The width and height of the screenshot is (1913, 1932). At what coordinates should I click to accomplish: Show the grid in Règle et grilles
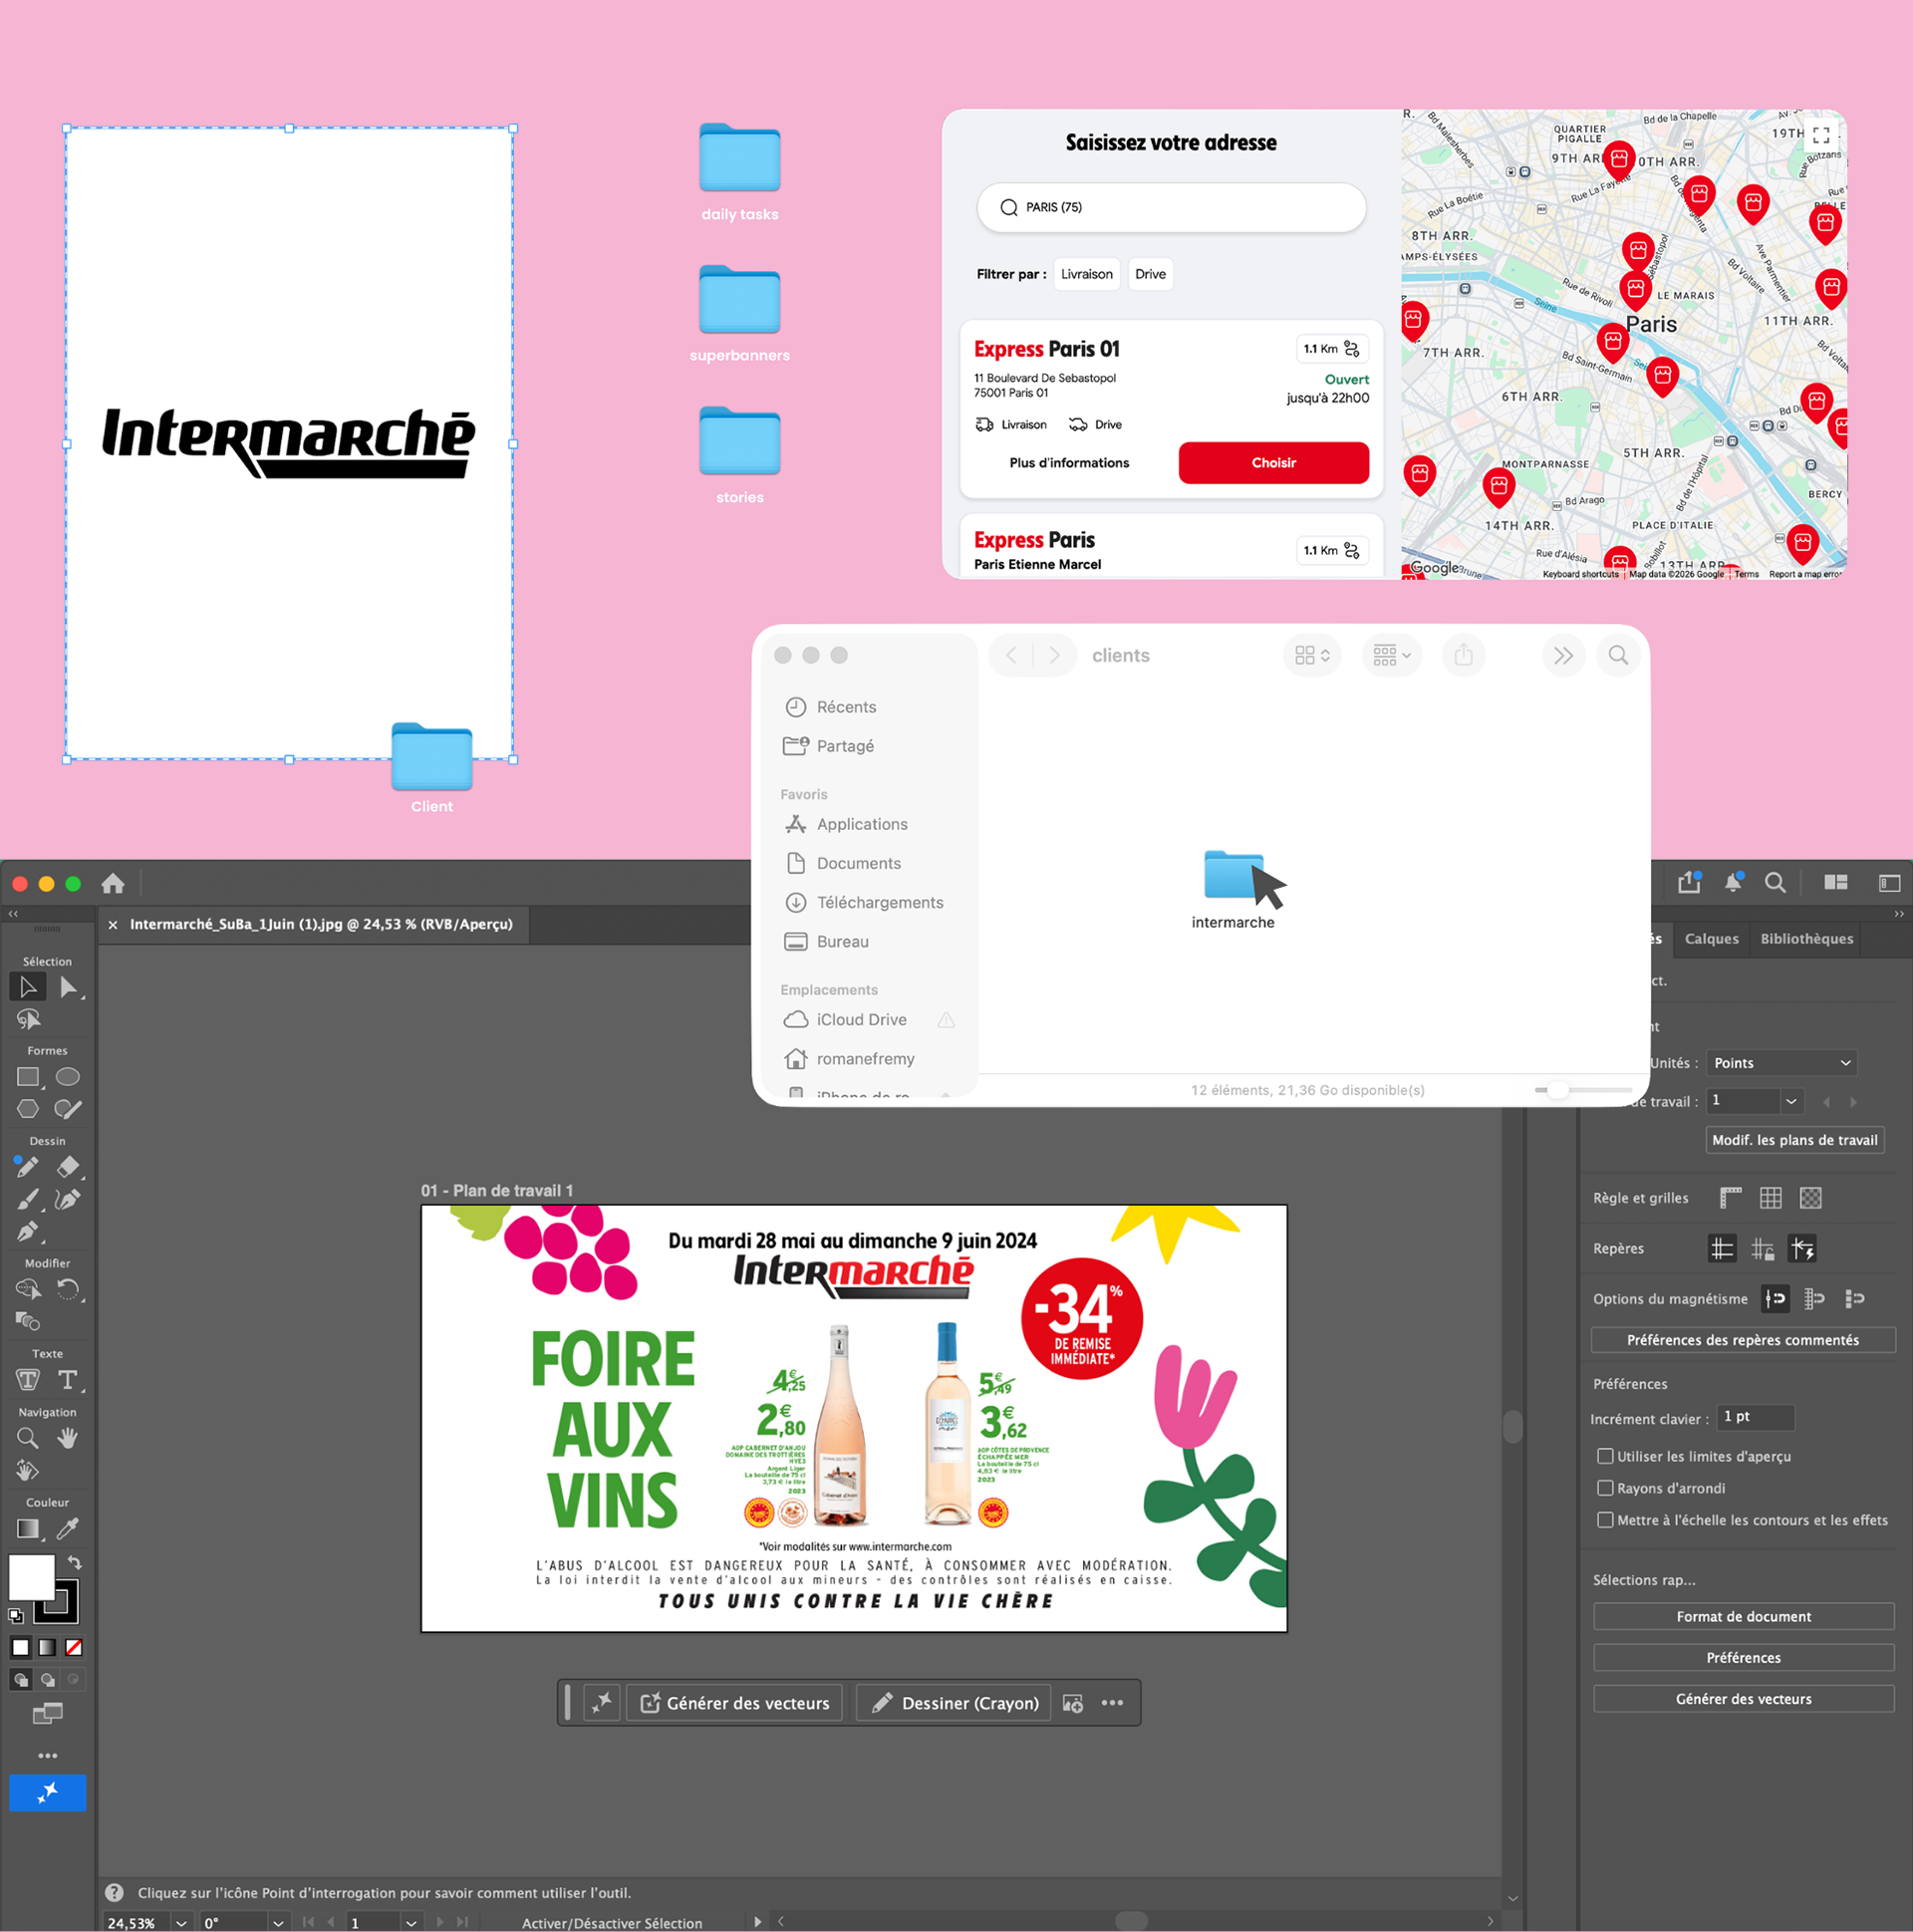coord(1770,1198)
